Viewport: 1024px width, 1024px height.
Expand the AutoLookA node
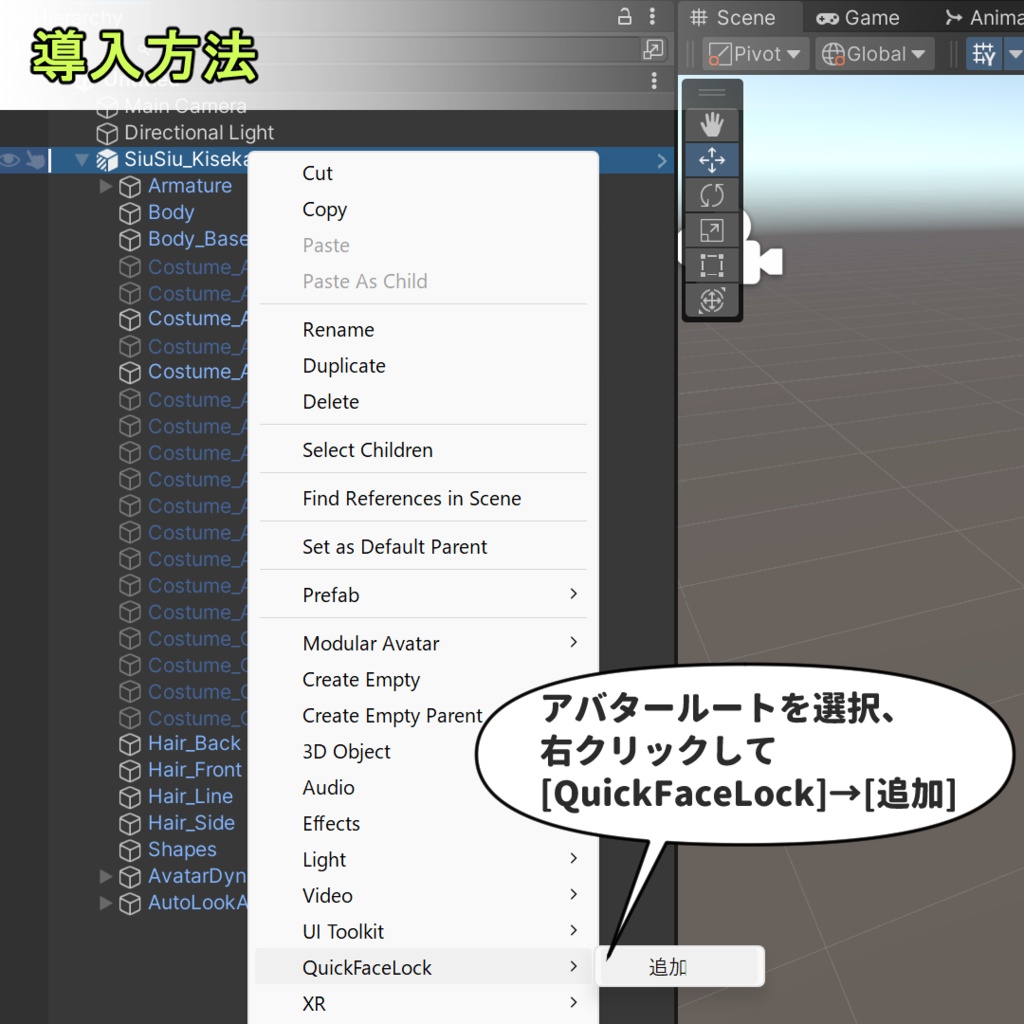pyautogui.click(x=105, y=903)
